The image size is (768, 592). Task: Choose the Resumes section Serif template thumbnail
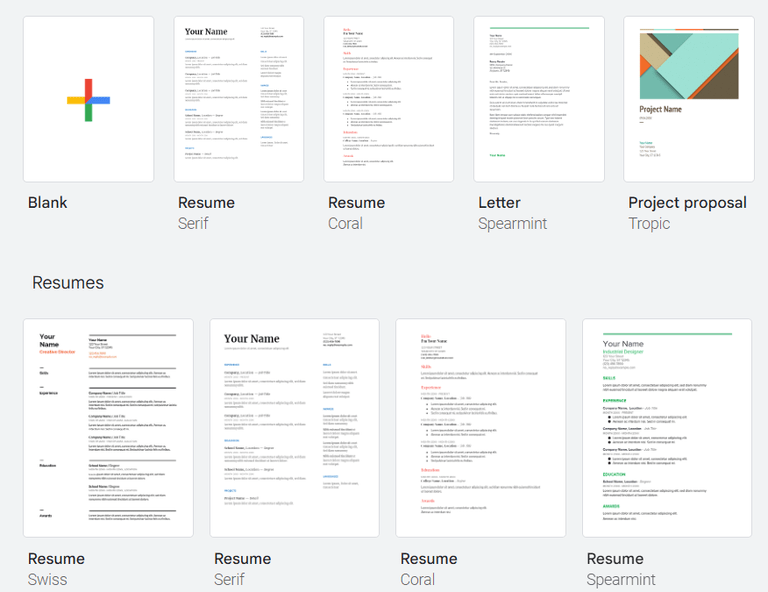pos(294,428)
